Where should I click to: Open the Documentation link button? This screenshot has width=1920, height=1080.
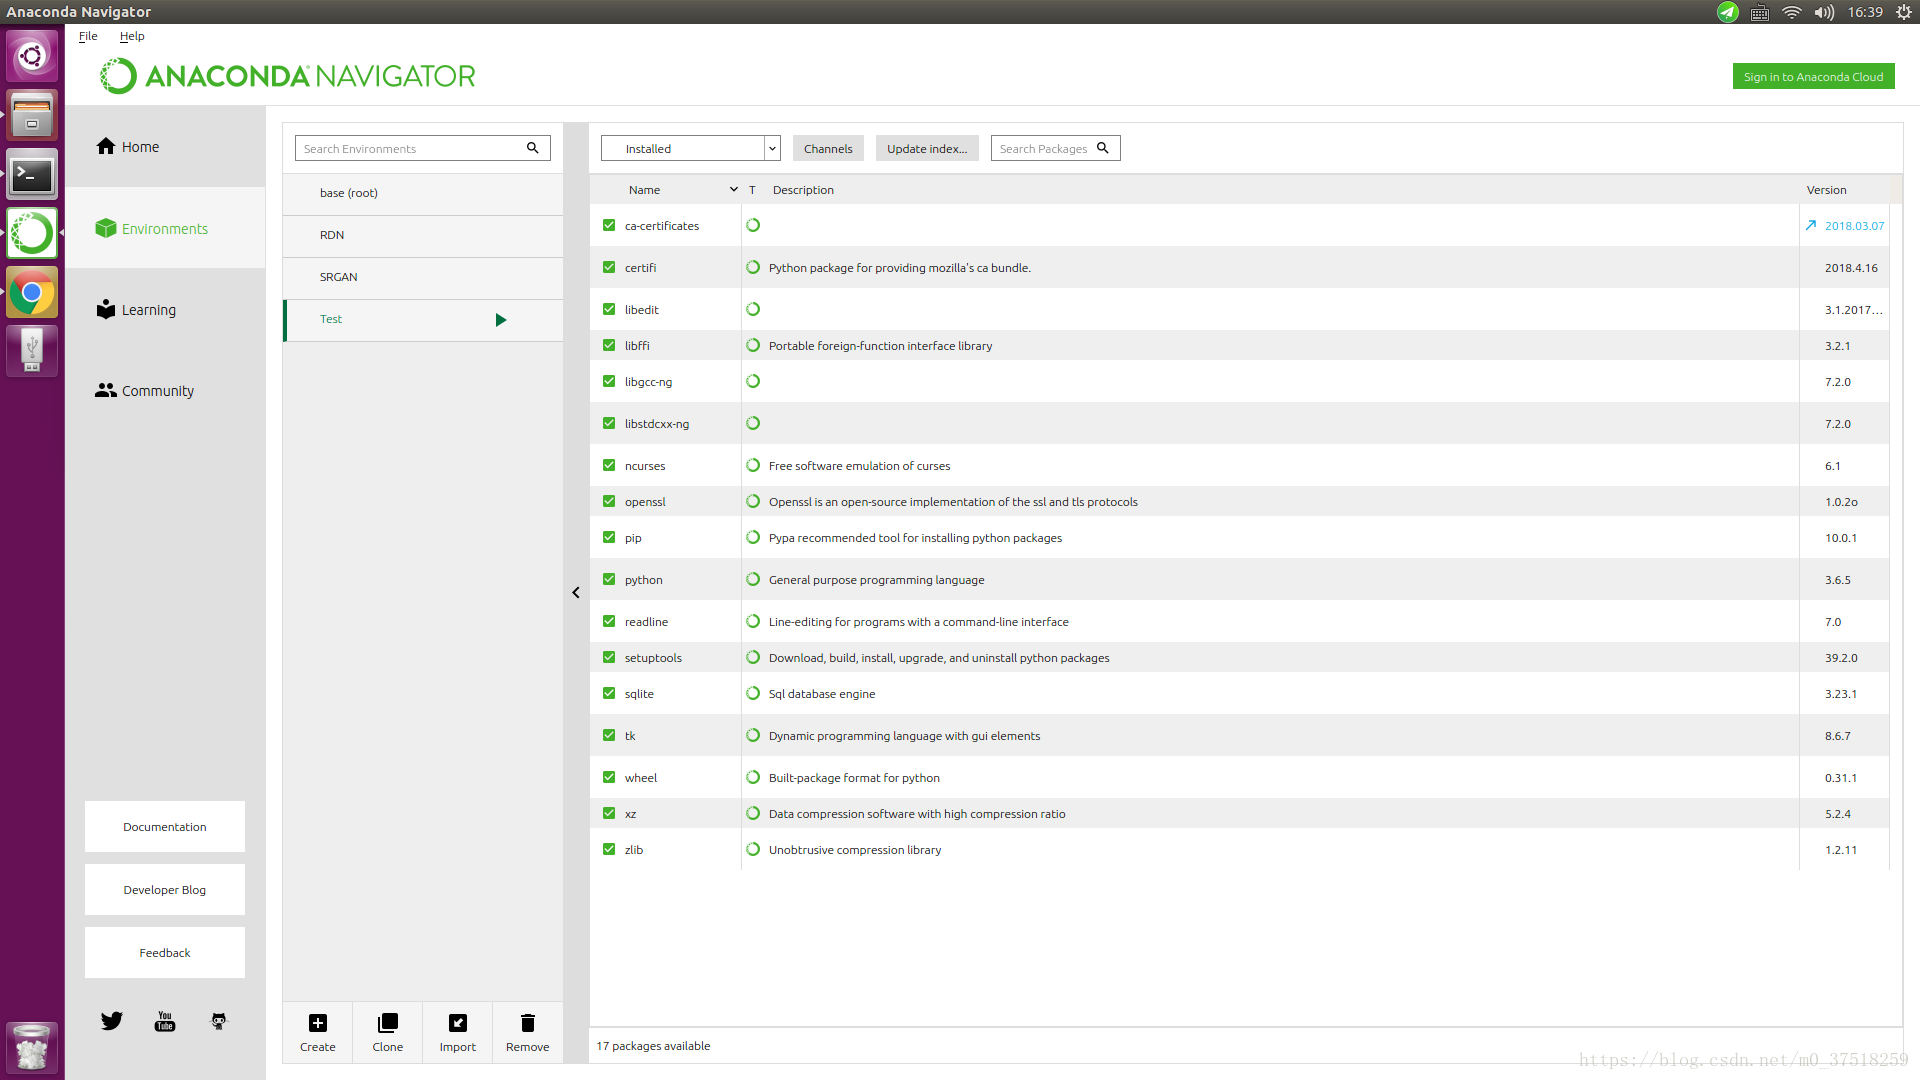coord(165,826)
